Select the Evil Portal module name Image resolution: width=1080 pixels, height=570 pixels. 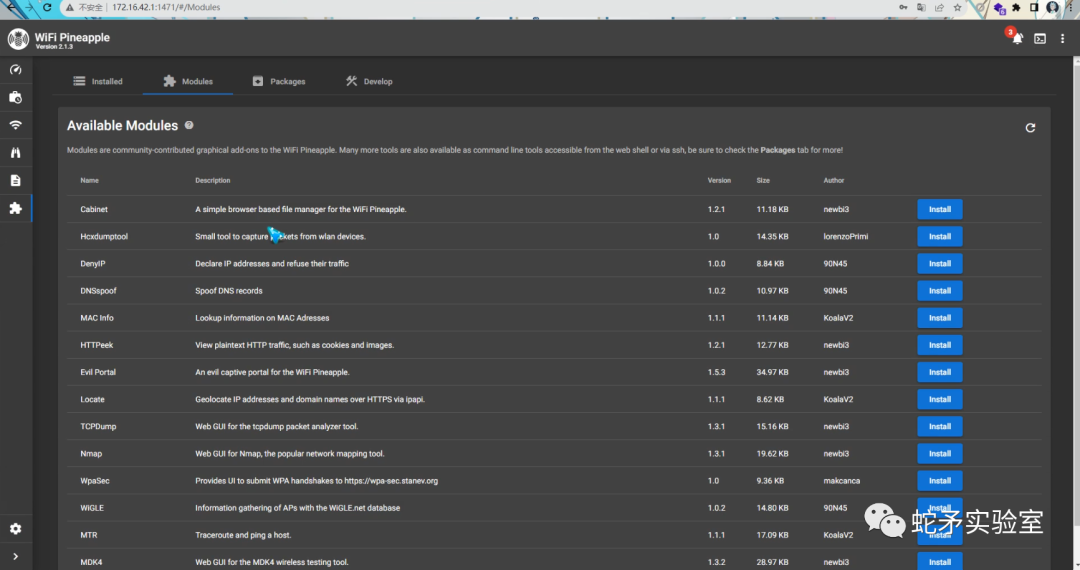[x=98, y=372]
